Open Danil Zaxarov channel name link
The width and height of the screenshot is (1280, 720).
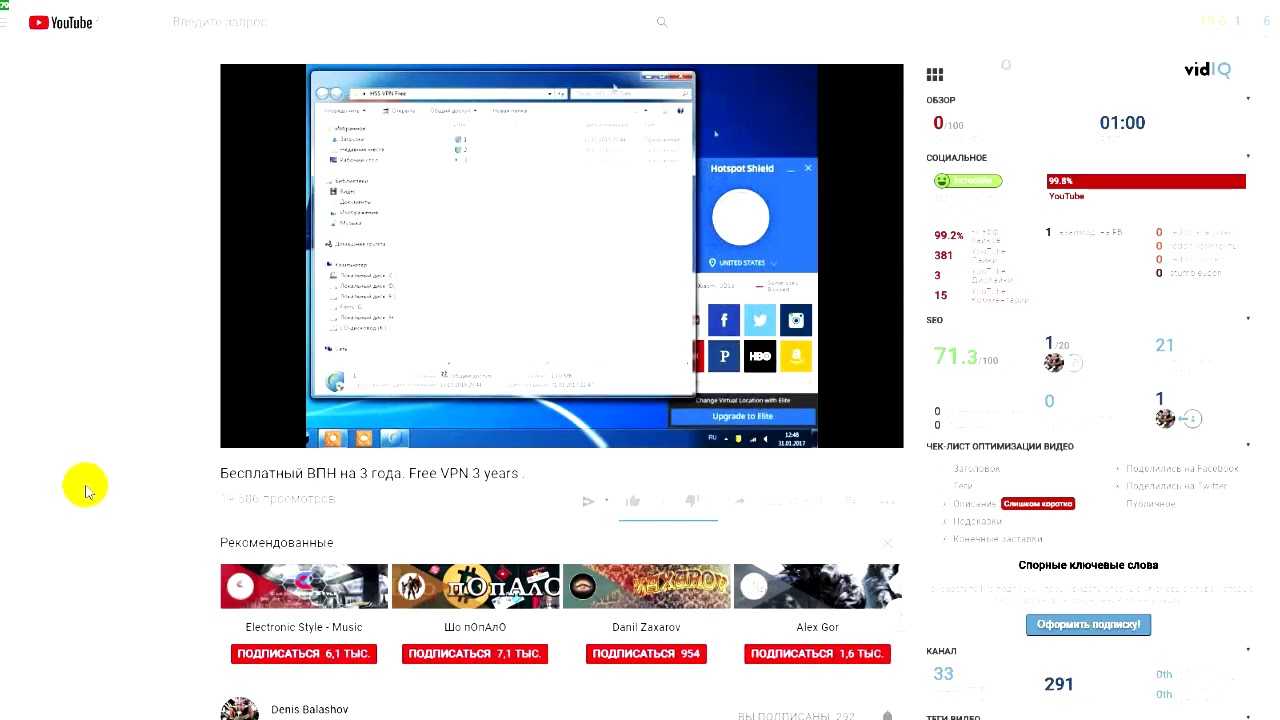(x=646, y=627)
